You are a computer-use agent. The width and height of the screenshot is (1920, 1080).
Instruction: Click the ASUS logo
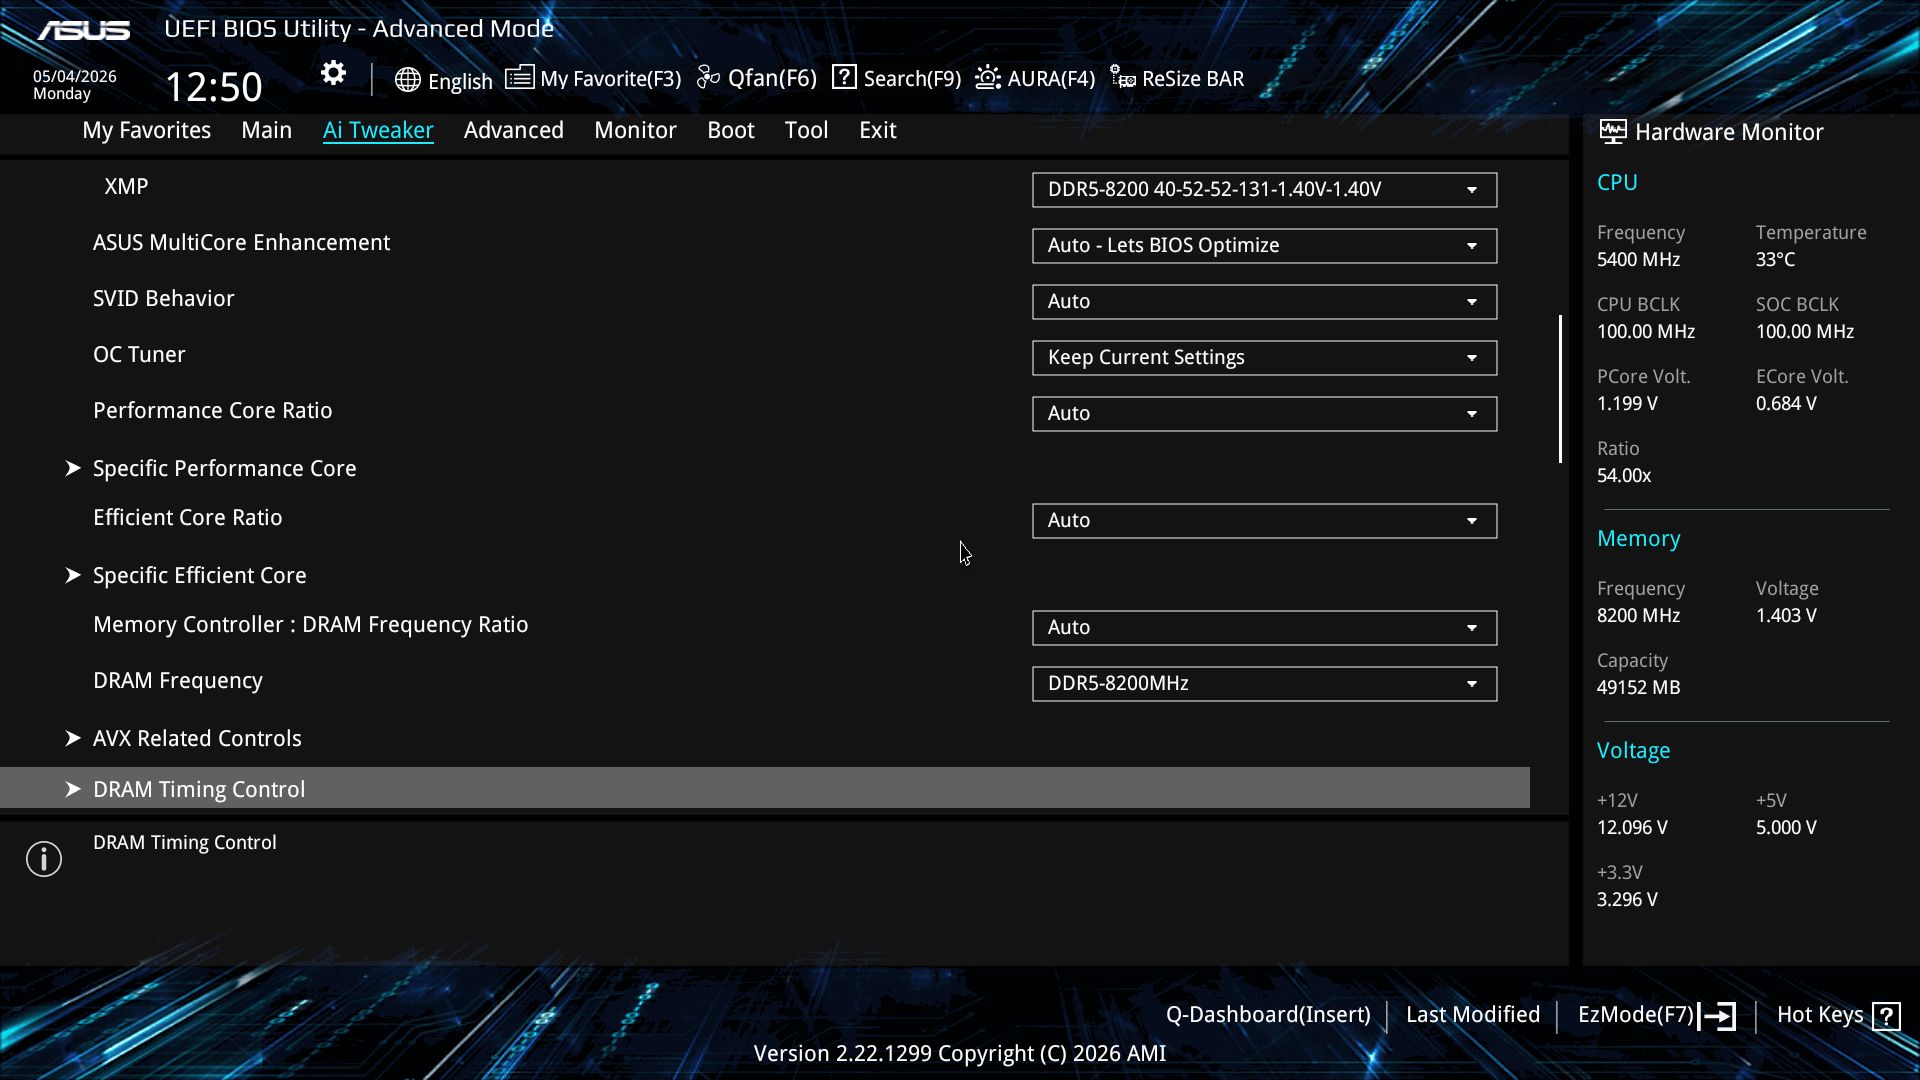click(84, 30)
